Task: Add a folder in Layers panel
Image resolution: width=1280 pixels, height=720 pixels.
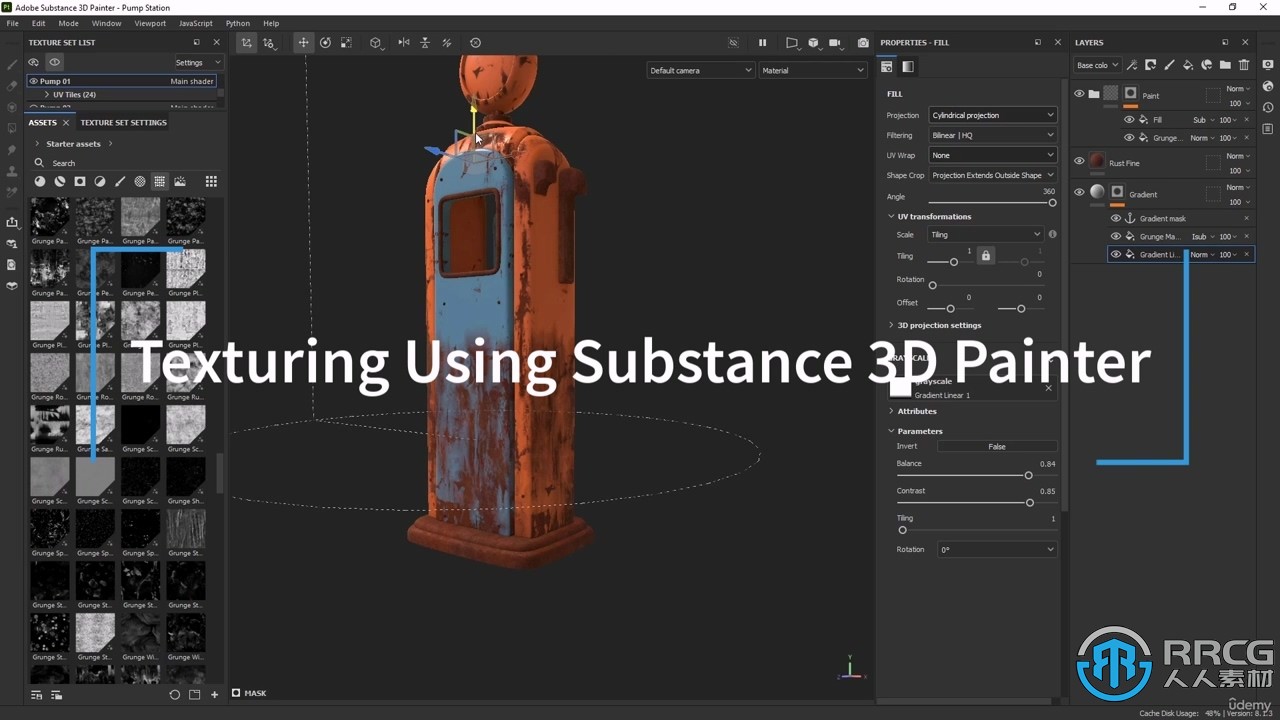Action: 1225,65
